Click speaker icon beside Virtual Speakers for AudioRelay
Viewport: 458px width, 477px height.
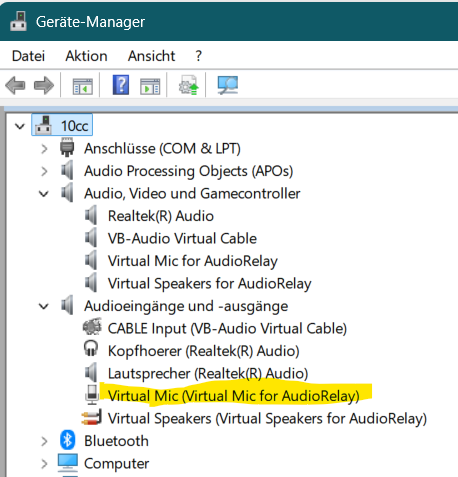pyautogui.click(x=91, y=283)
